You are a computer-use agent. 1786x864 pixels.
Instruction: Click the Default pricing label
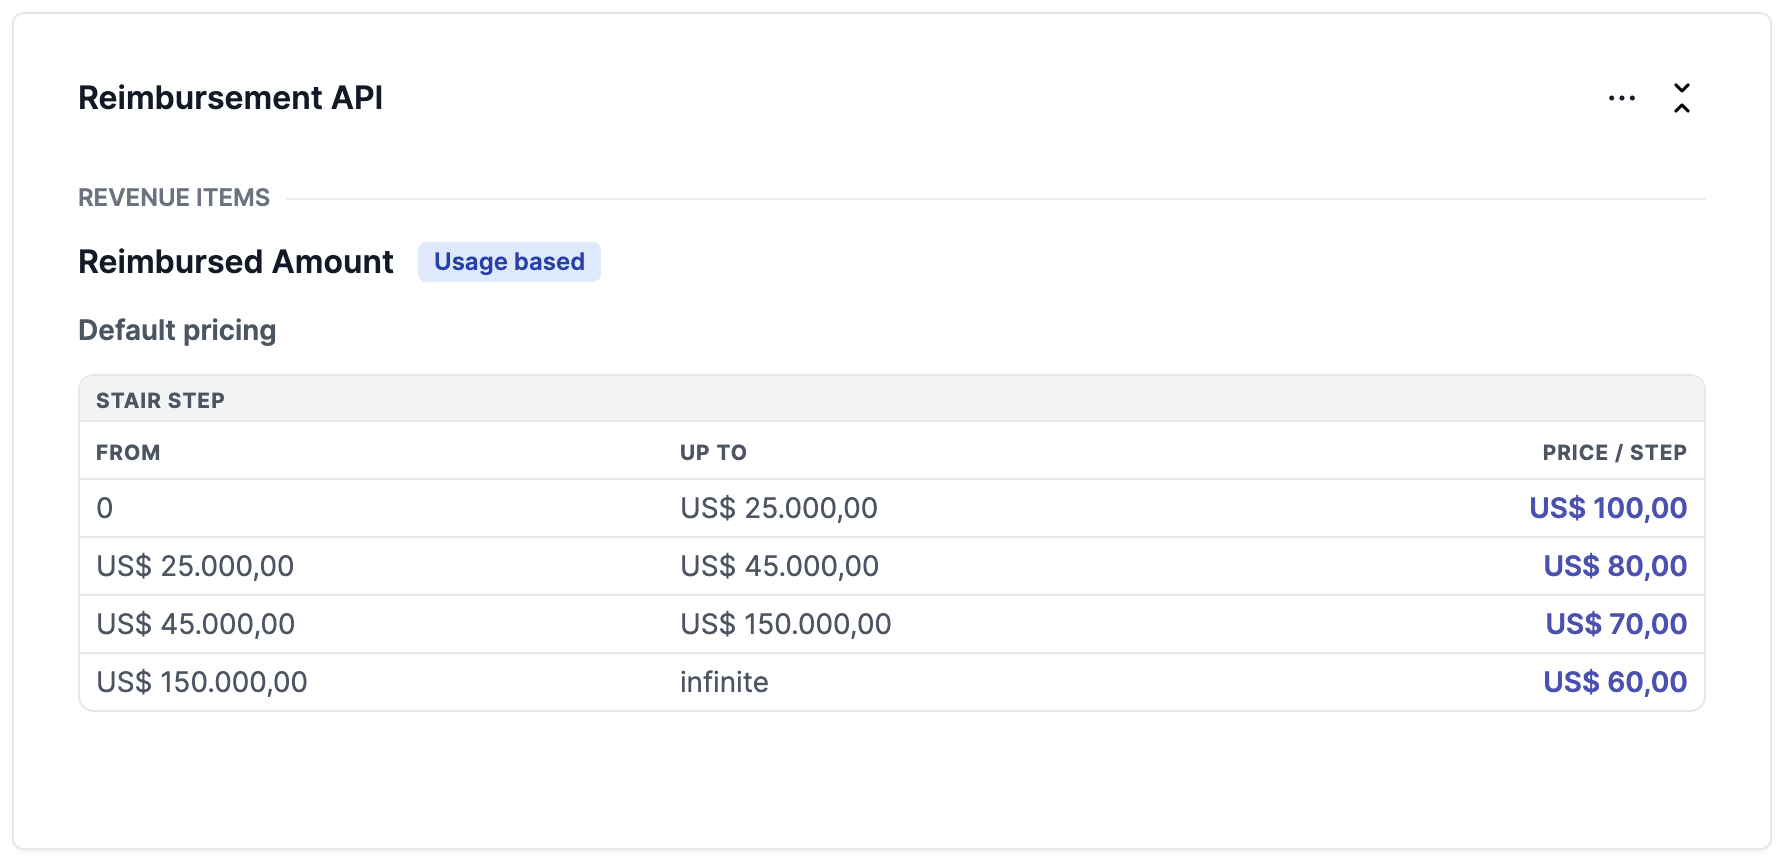point(177,330)
